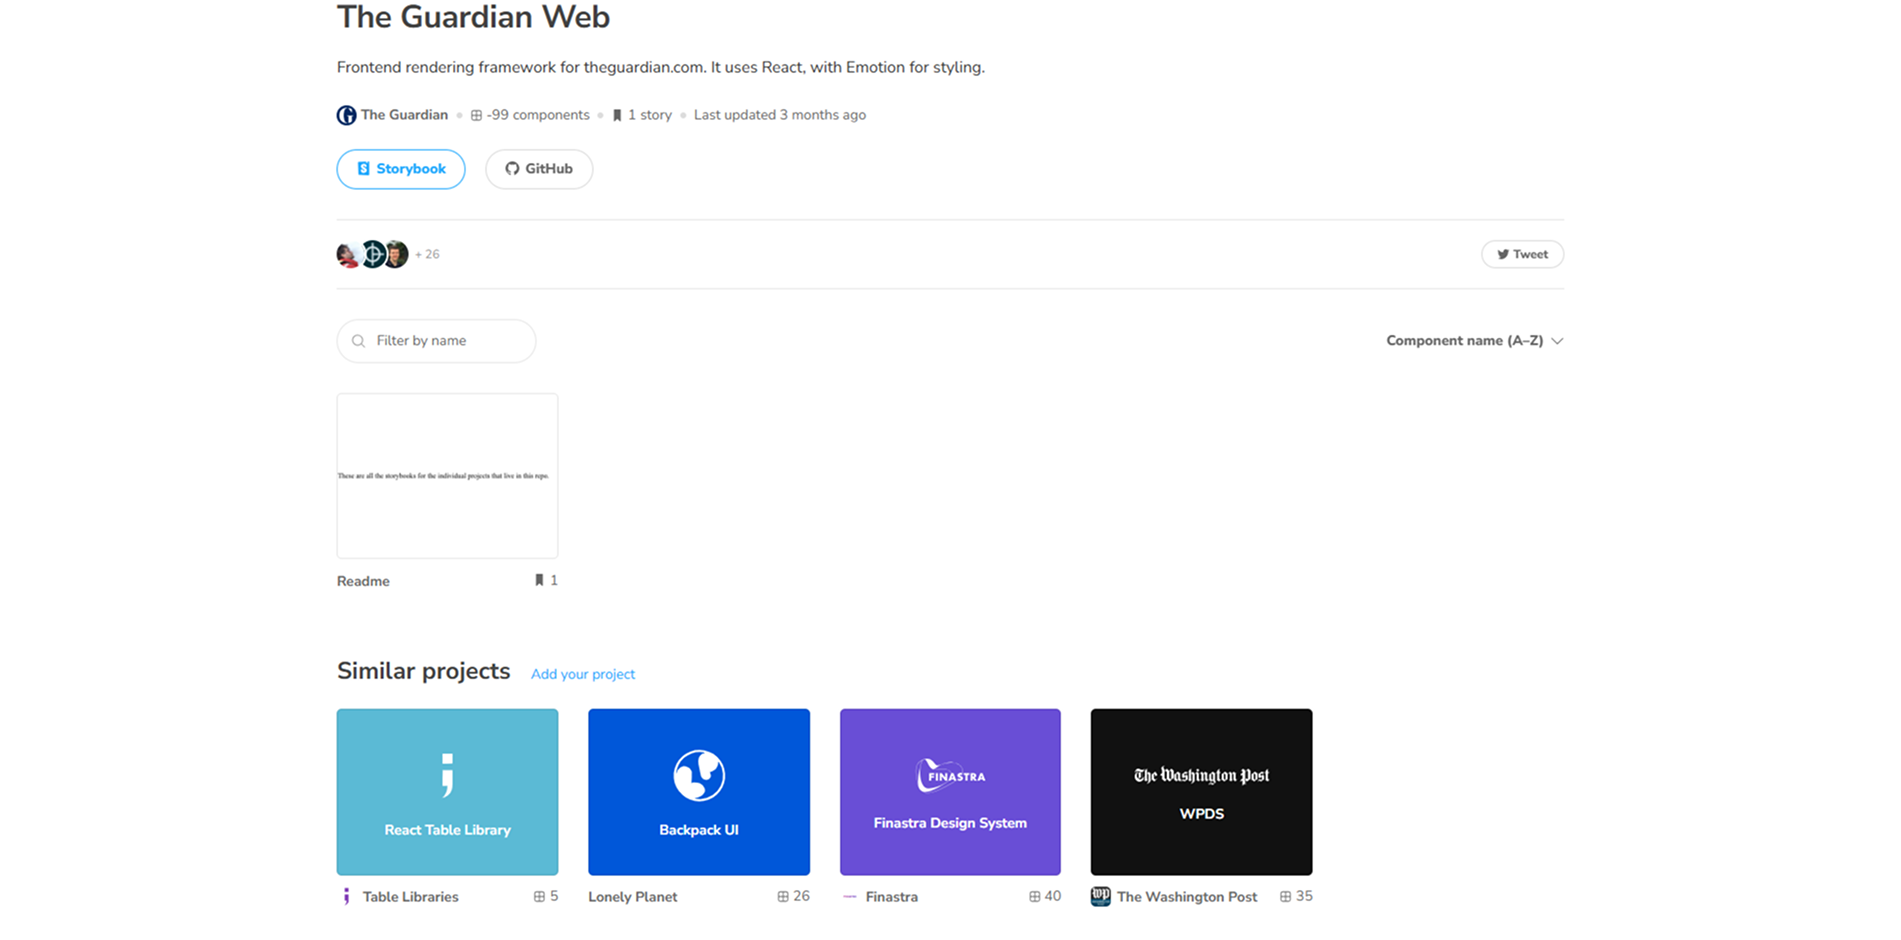1901x940 pixels.
Task: Click the GitHub octocat icon
Action: point(512,169)
